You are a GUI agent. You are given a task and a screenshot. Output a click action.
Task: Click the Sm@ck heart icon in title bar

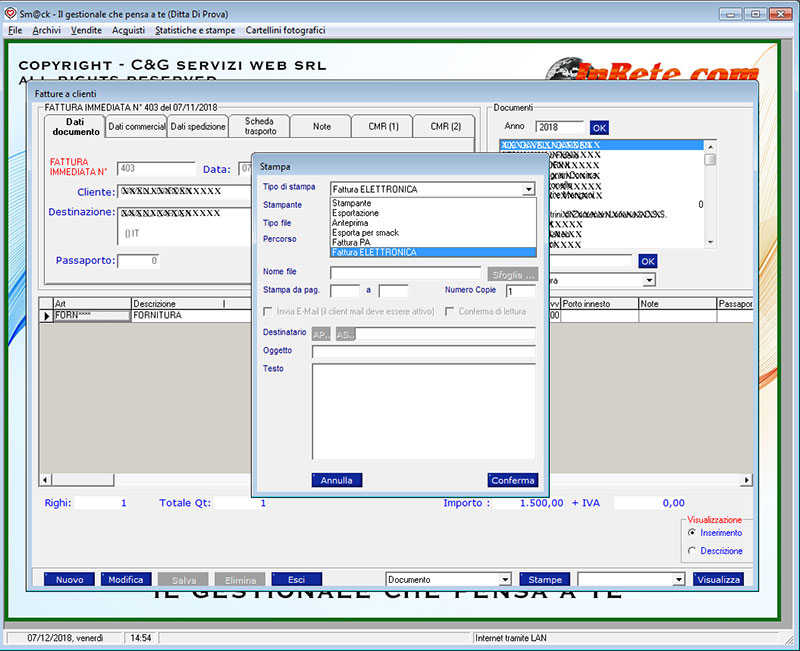(x=11, y=13)
